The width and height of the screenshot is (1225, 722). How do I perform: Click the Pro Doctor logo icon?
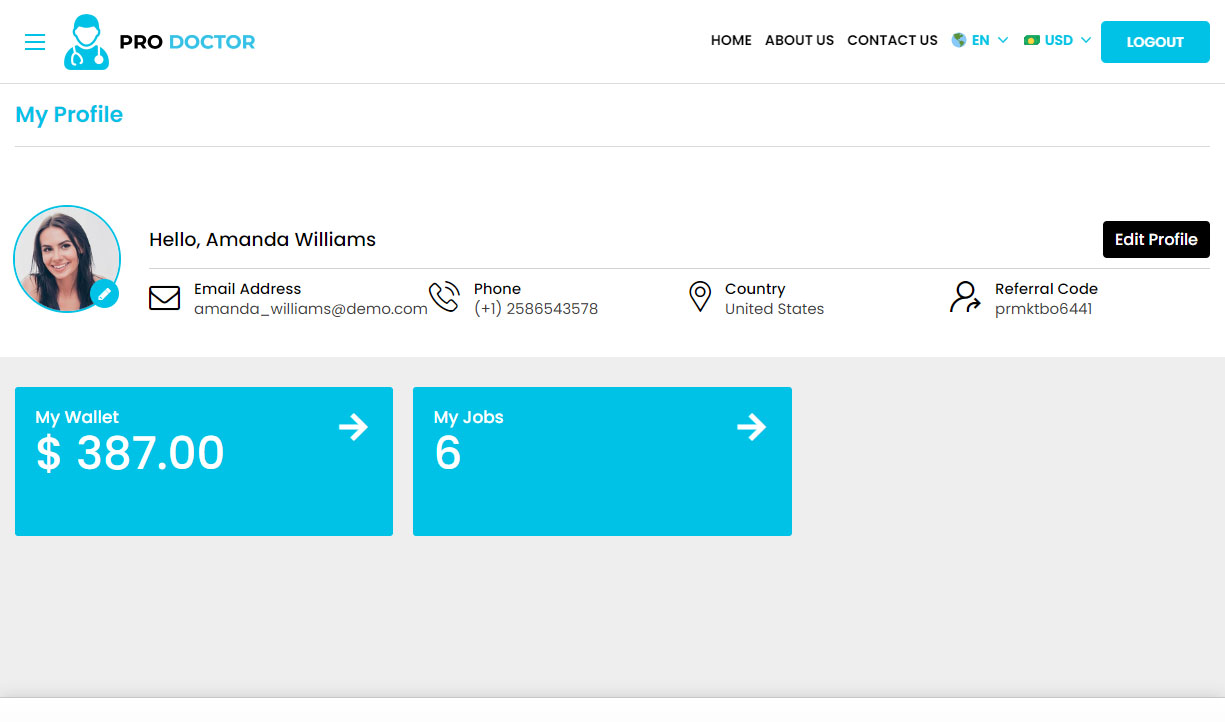coord(86,42)
